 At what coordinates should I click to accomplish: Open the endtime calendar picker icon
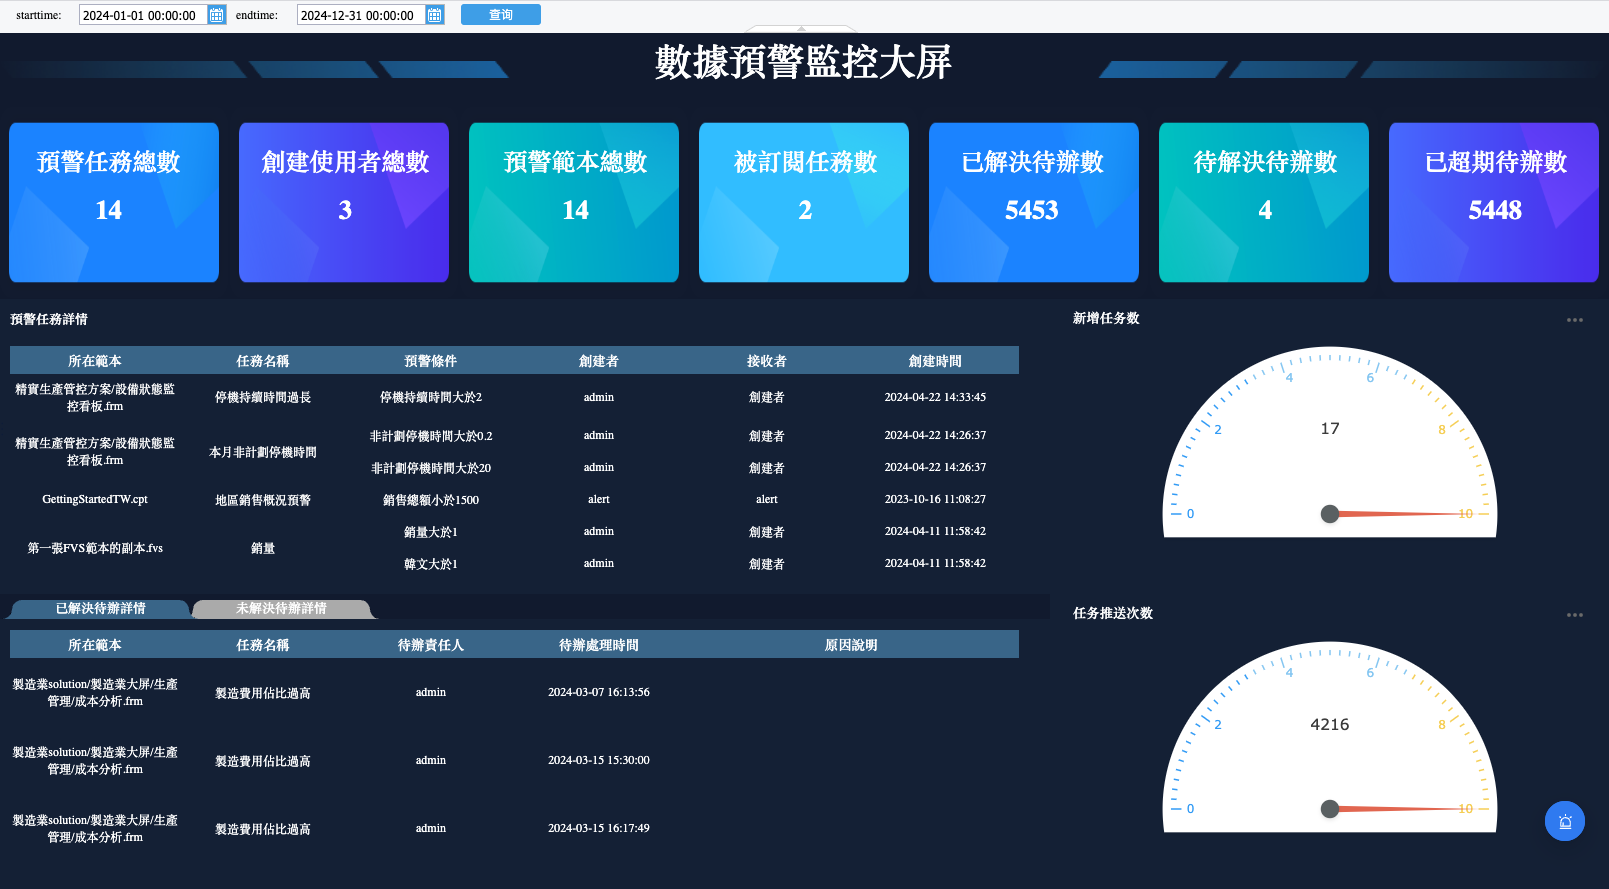(x=434, y=15)
